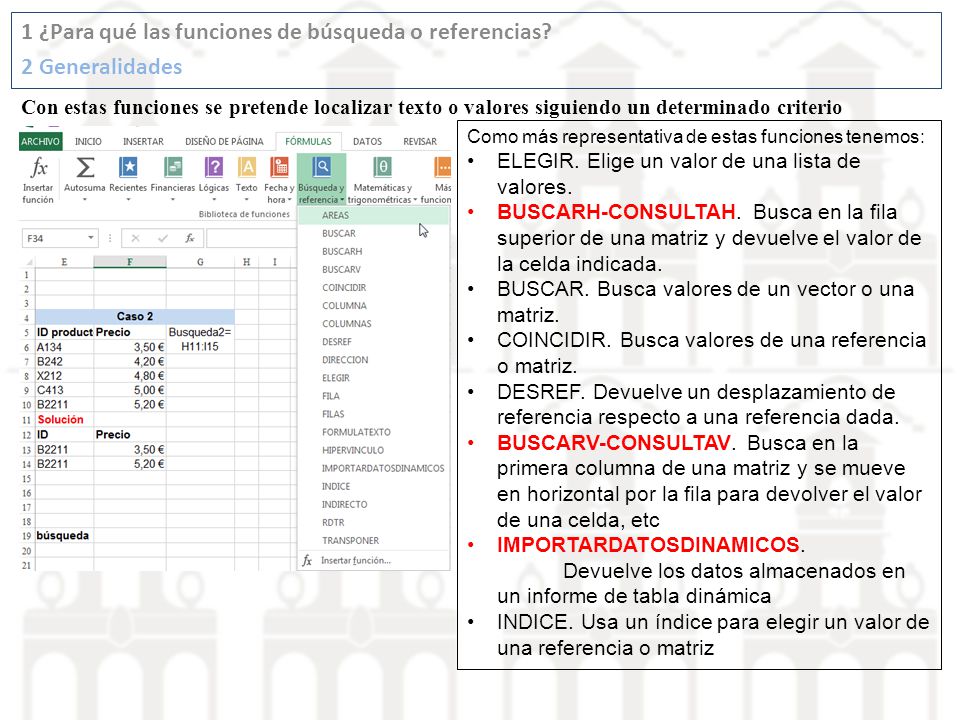Open the Más funciones icon
The height and width of the screenshot is (720, 960).
pos(442,167)
